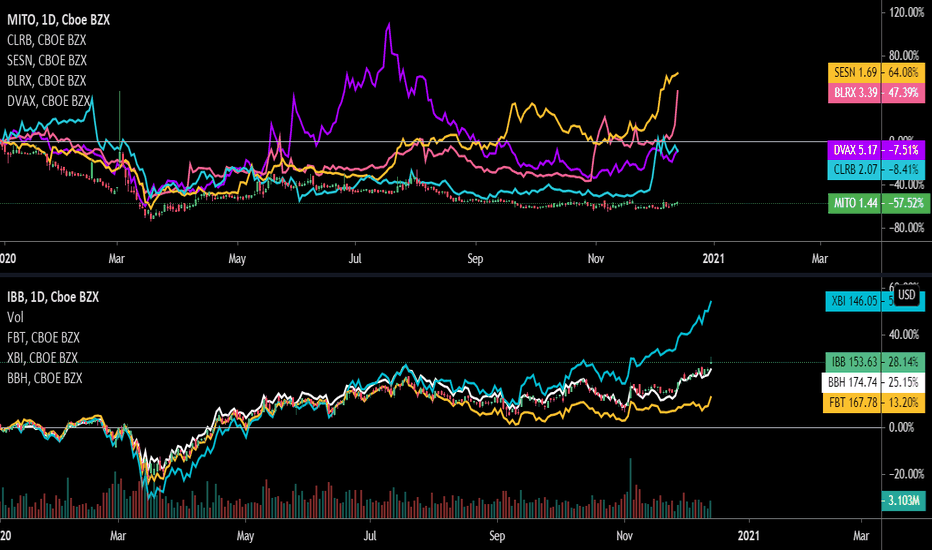This screenshot has height=550, width=932.
Task: Select the BLRX, CBOE BZX legend entry
Action: pyautogui.click(x=46, y=80)
